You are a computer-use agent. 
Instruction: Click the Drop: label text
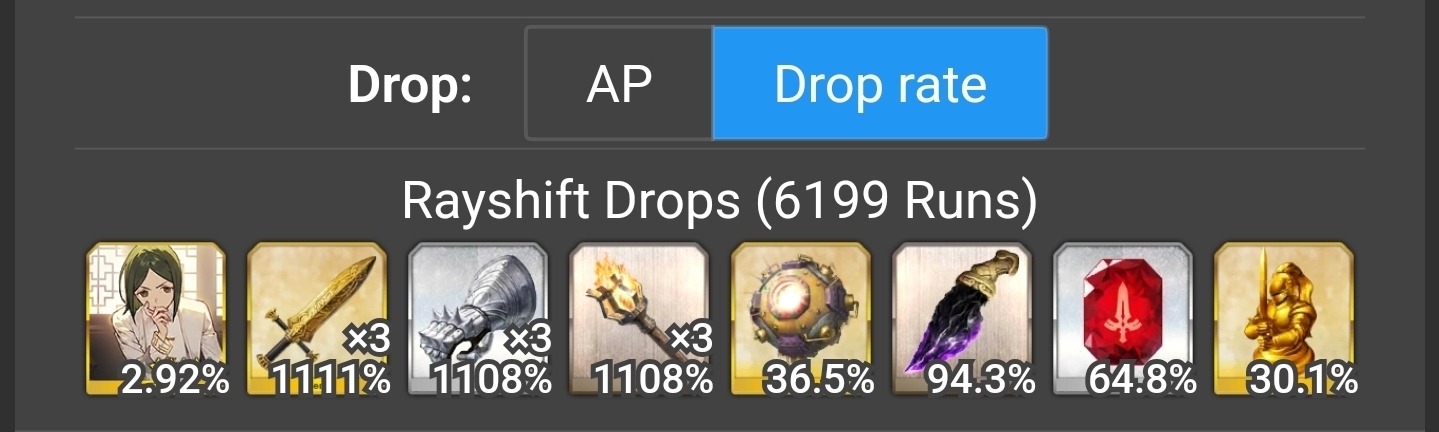click(x=410, y=86)
